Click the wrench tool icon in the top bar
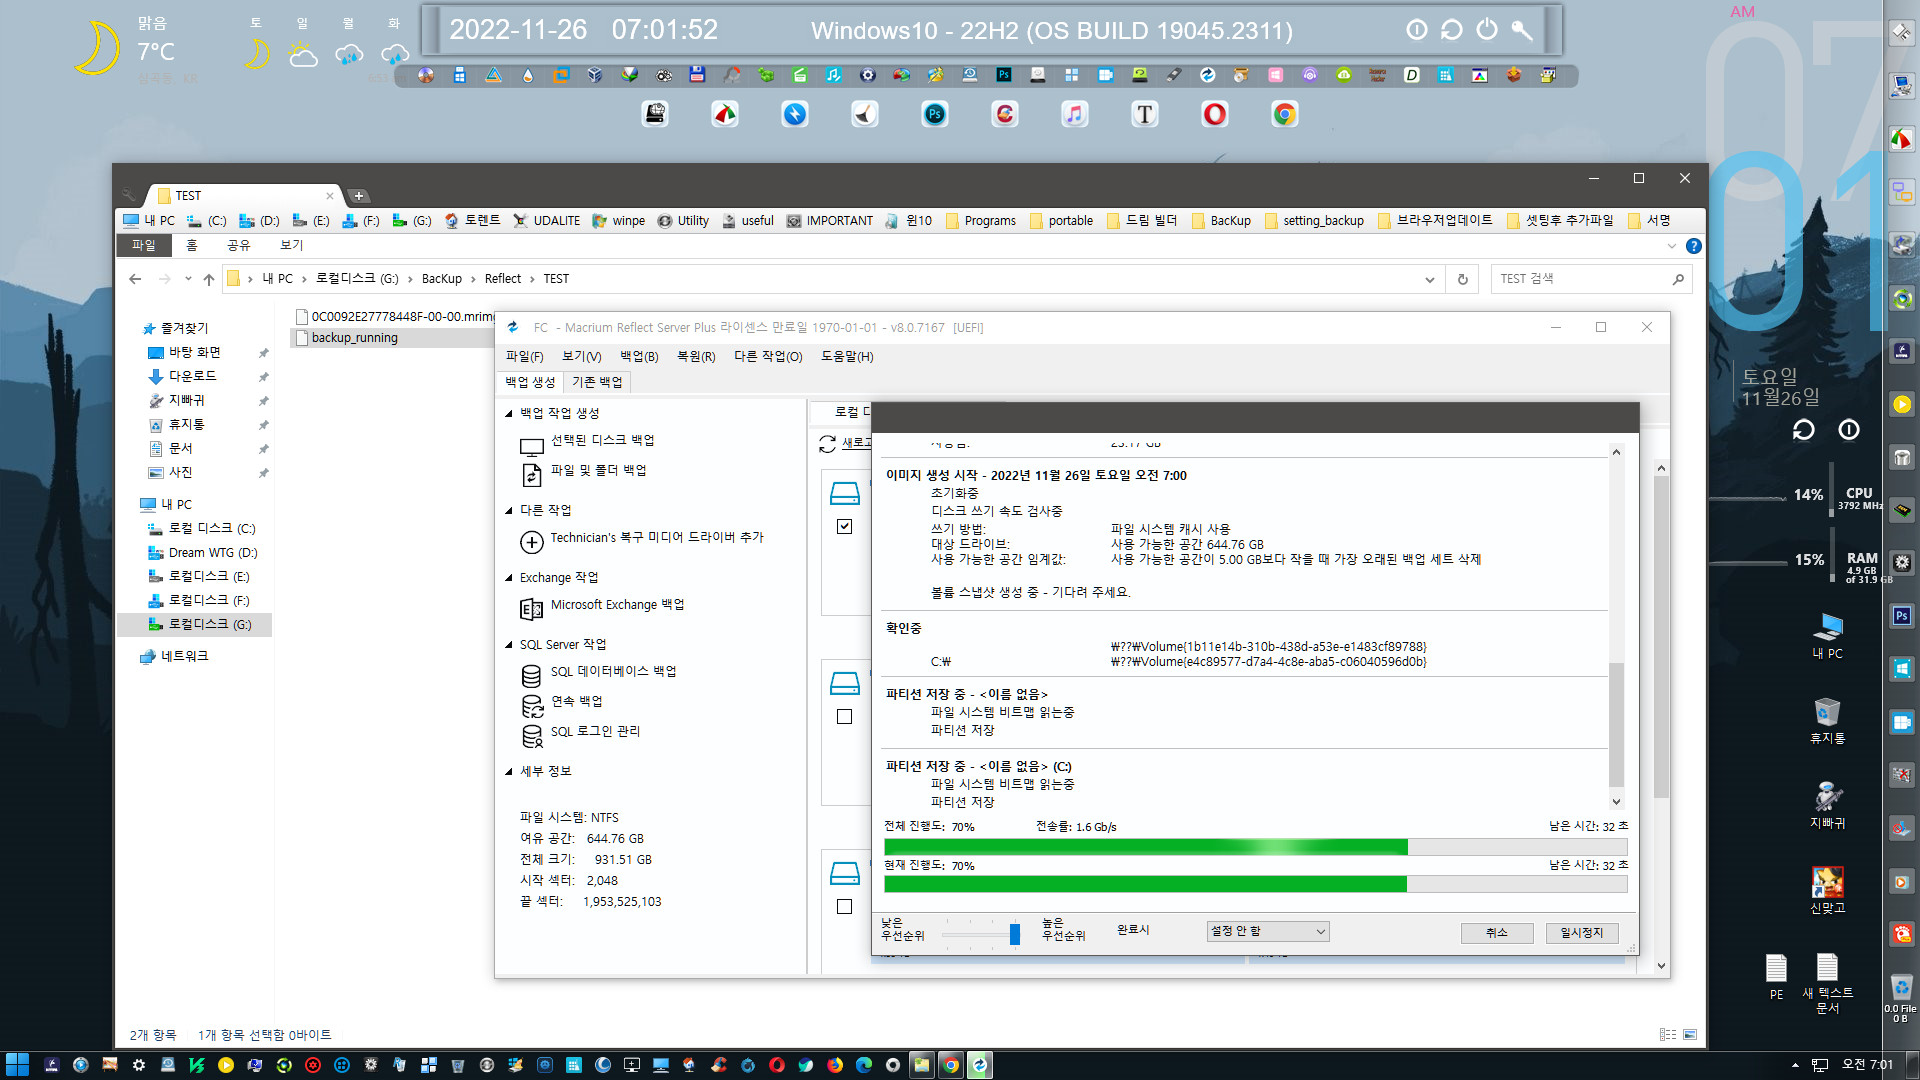The height and width of the screenshot is (1080, 1920). click(1522, 30)
